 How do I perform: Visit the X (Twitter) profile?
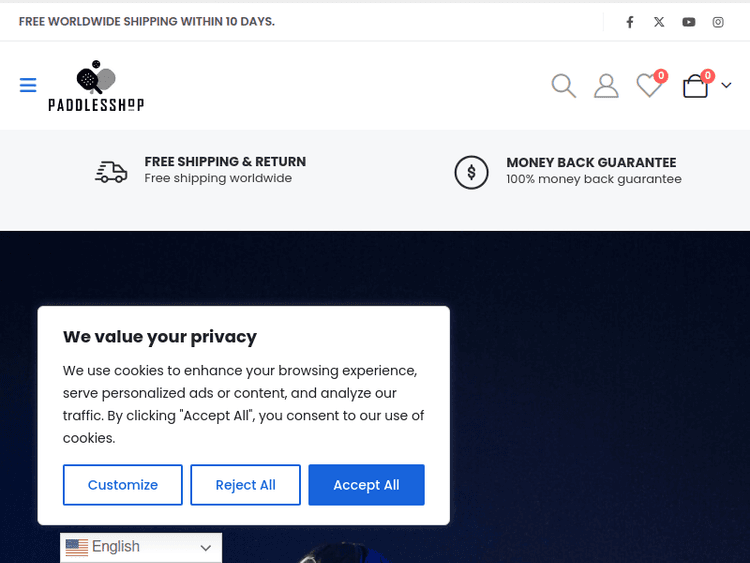click(x=659, y=22)
